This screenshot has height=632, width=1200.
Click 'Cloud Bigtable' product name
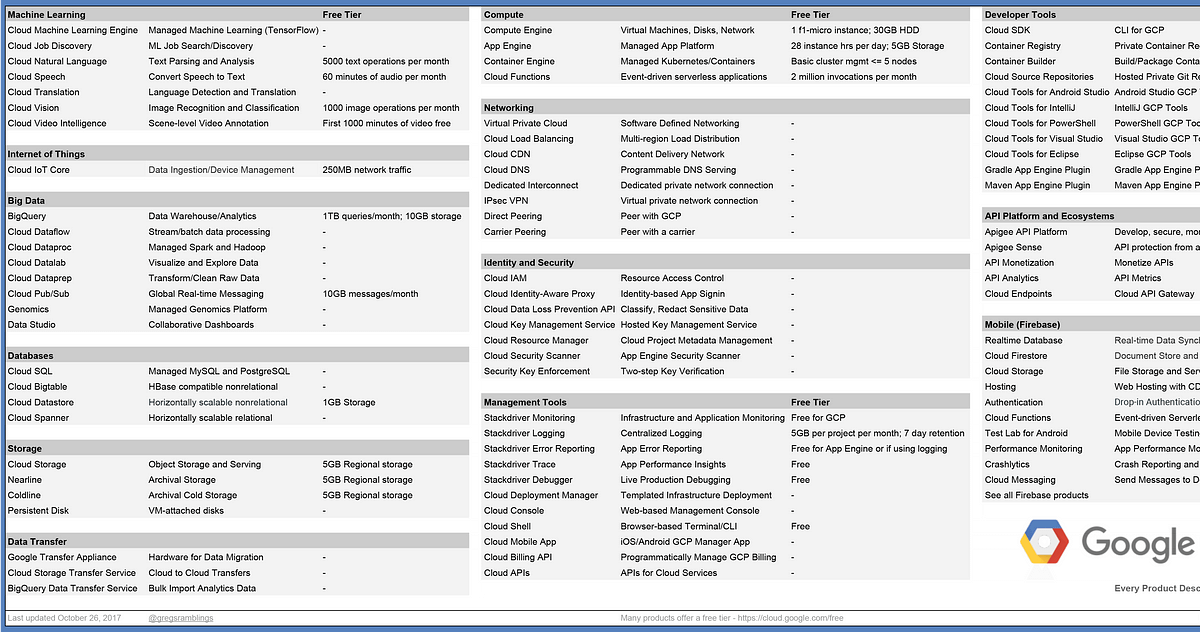pos(38,387)
